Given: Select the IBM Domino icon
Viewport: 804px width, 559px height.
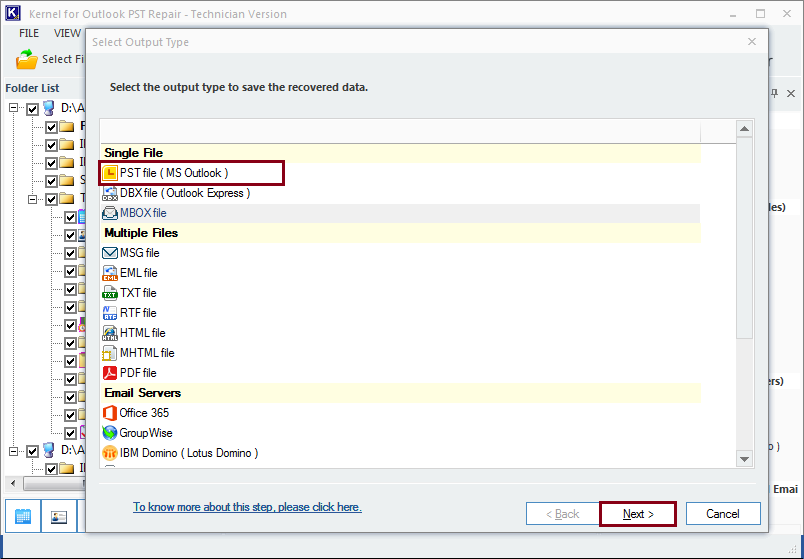Looking at the screenshot, I should (110, 453).
